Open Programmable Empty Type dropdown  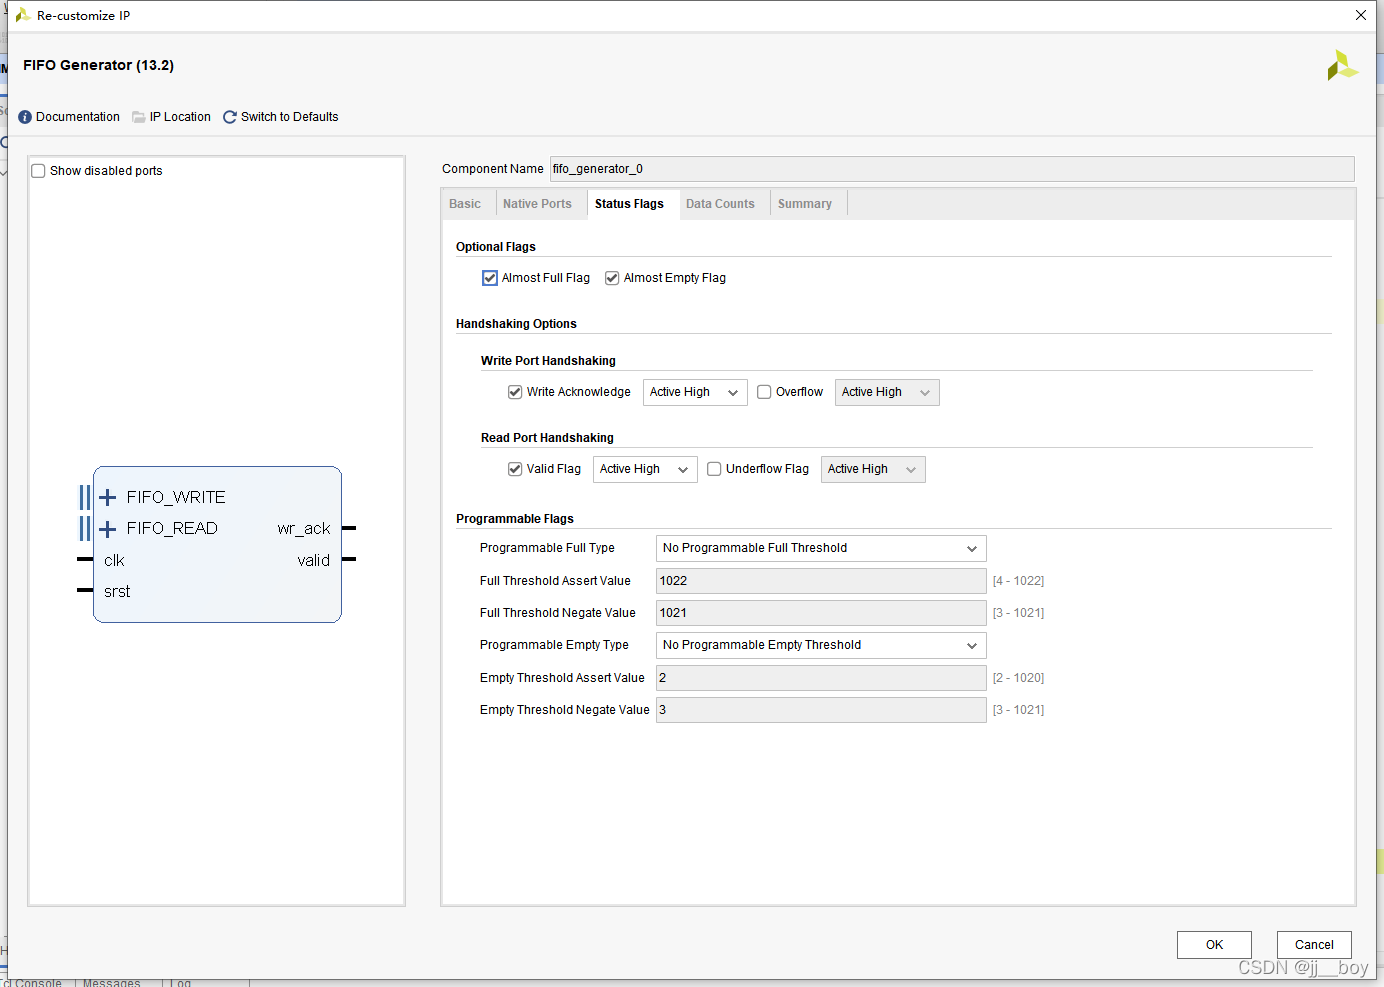[x=821, y=645]
